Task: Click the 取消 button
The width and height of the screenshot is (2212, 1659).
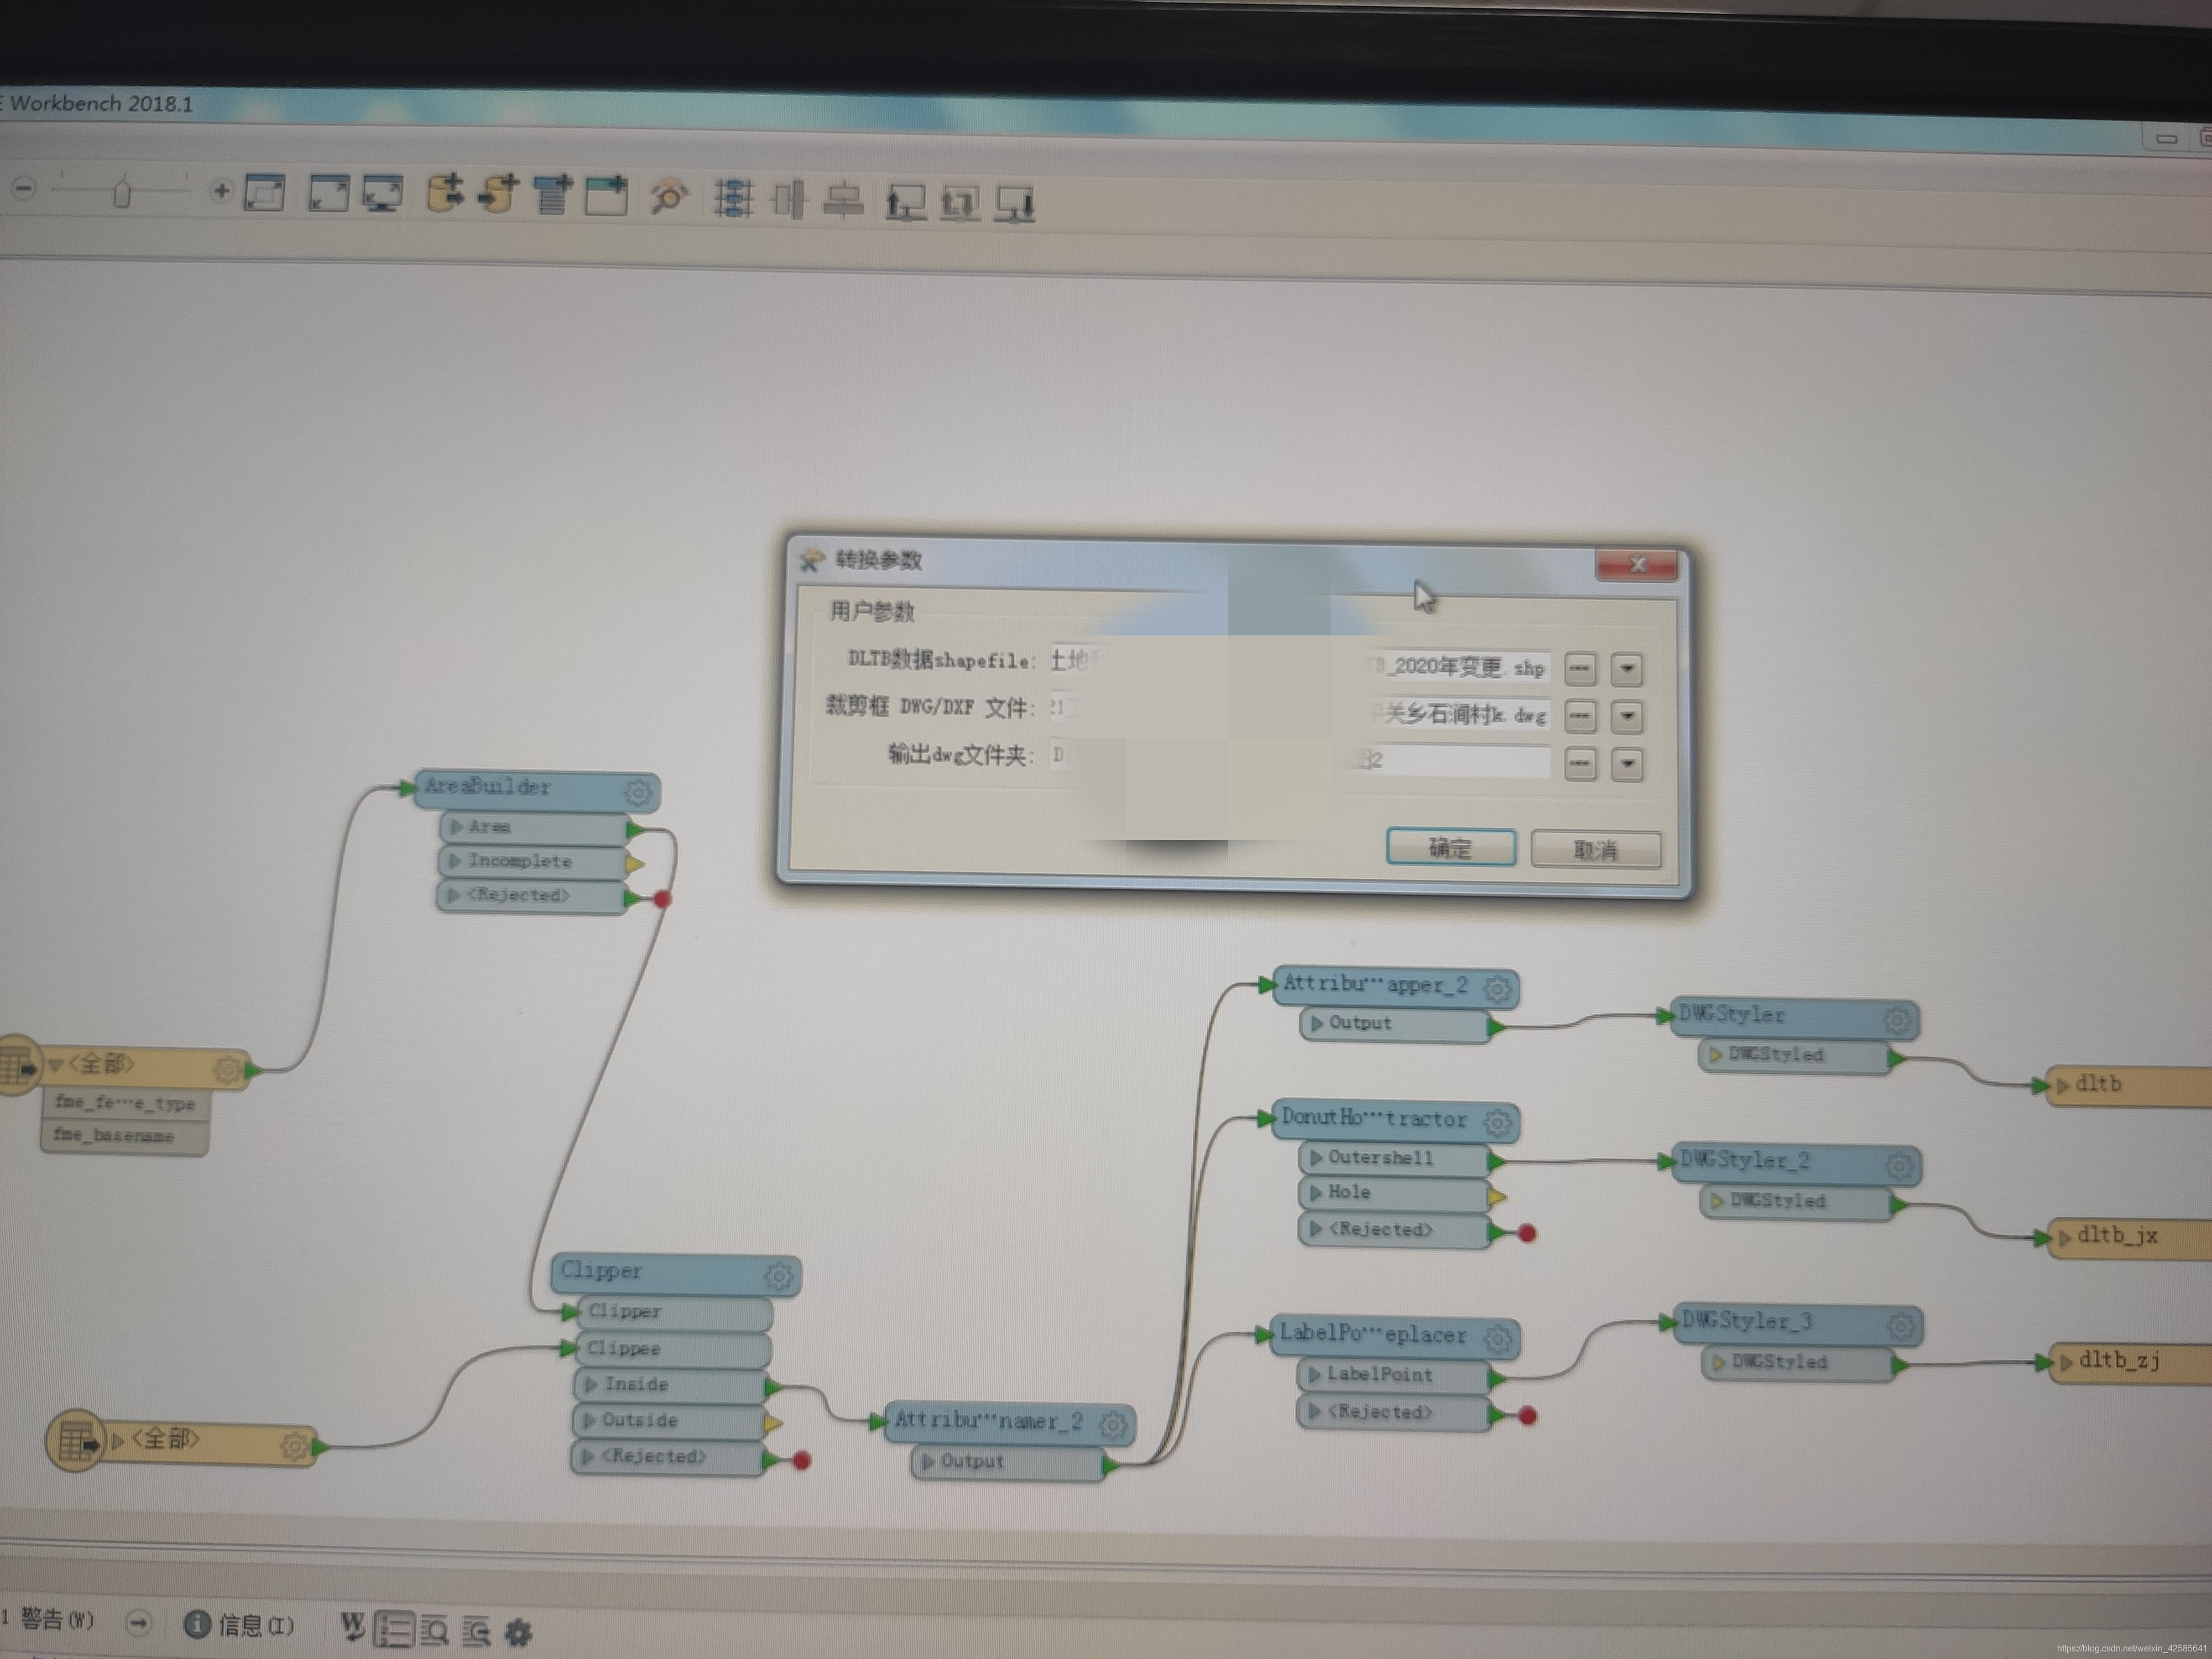Action: [1596, 850]
